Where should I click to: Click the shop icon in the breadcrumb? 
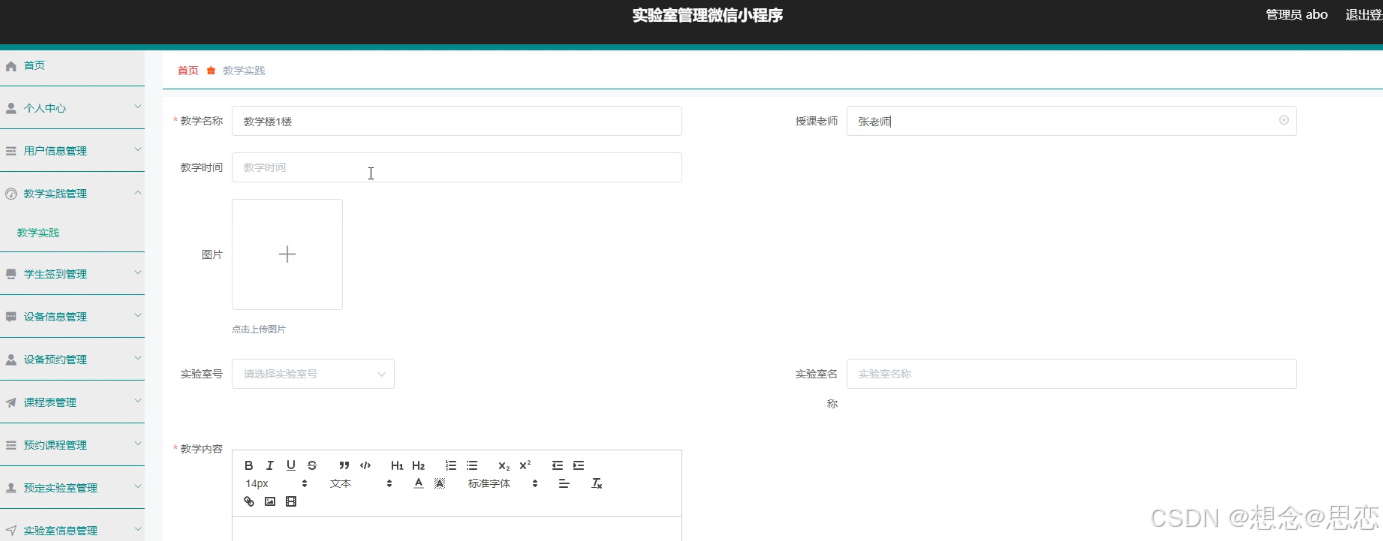coord(211,70)
